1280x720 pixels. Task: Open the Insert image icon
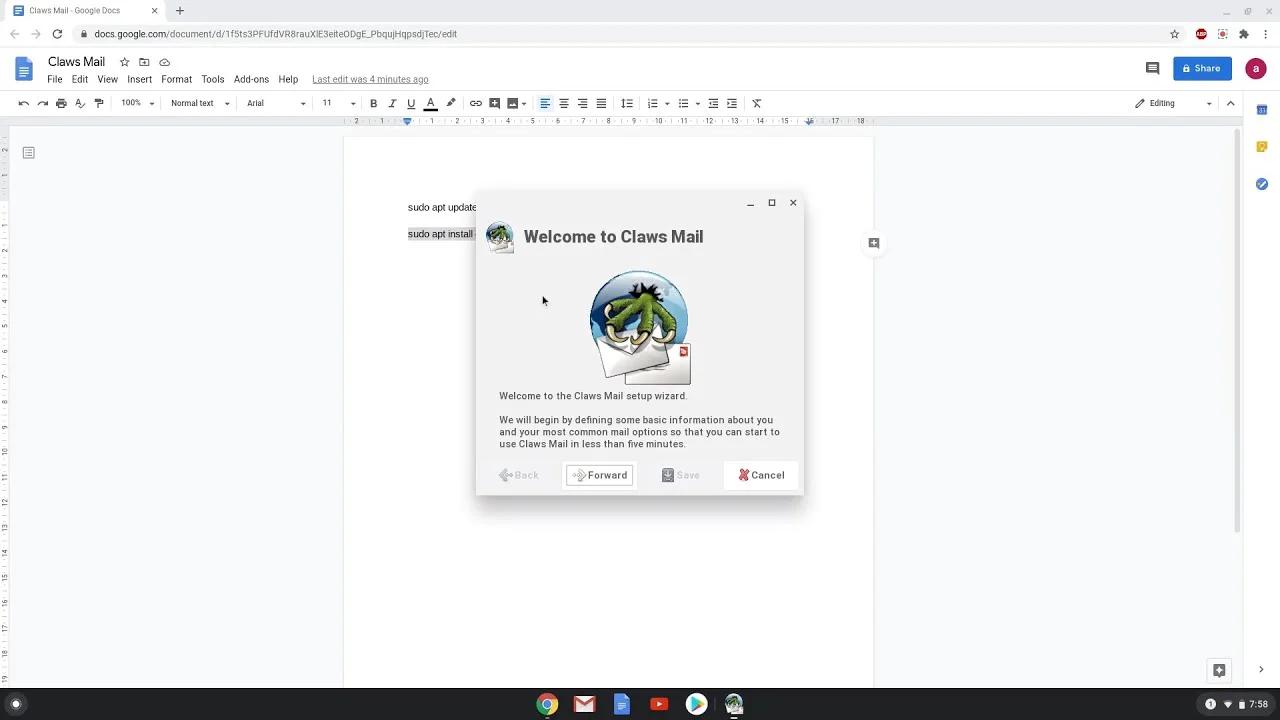pyautogui.click(x=511, y=103)
